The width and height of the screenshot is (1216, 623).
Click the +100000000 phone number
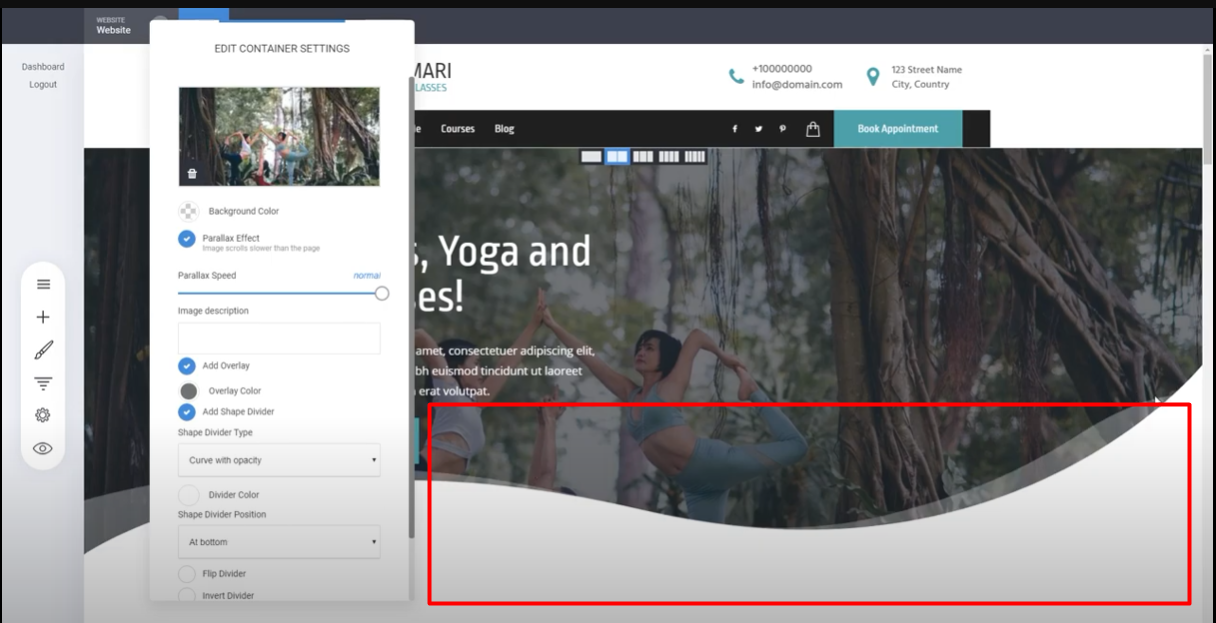point(782,69)
